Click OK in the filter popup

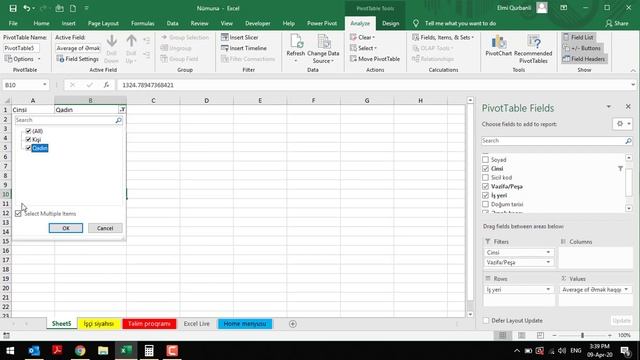[x=66, y=228]
